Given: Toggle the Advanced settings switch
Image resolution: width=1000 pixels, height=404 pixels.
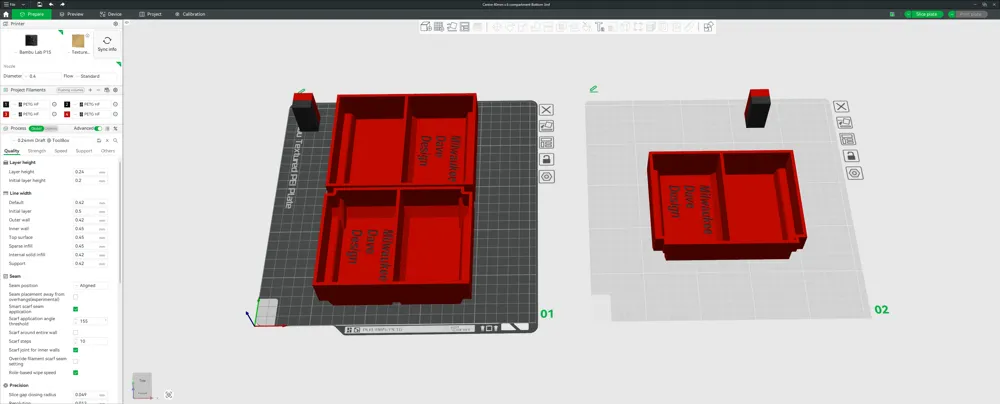Looking at the screenshot, I should 98,128.
